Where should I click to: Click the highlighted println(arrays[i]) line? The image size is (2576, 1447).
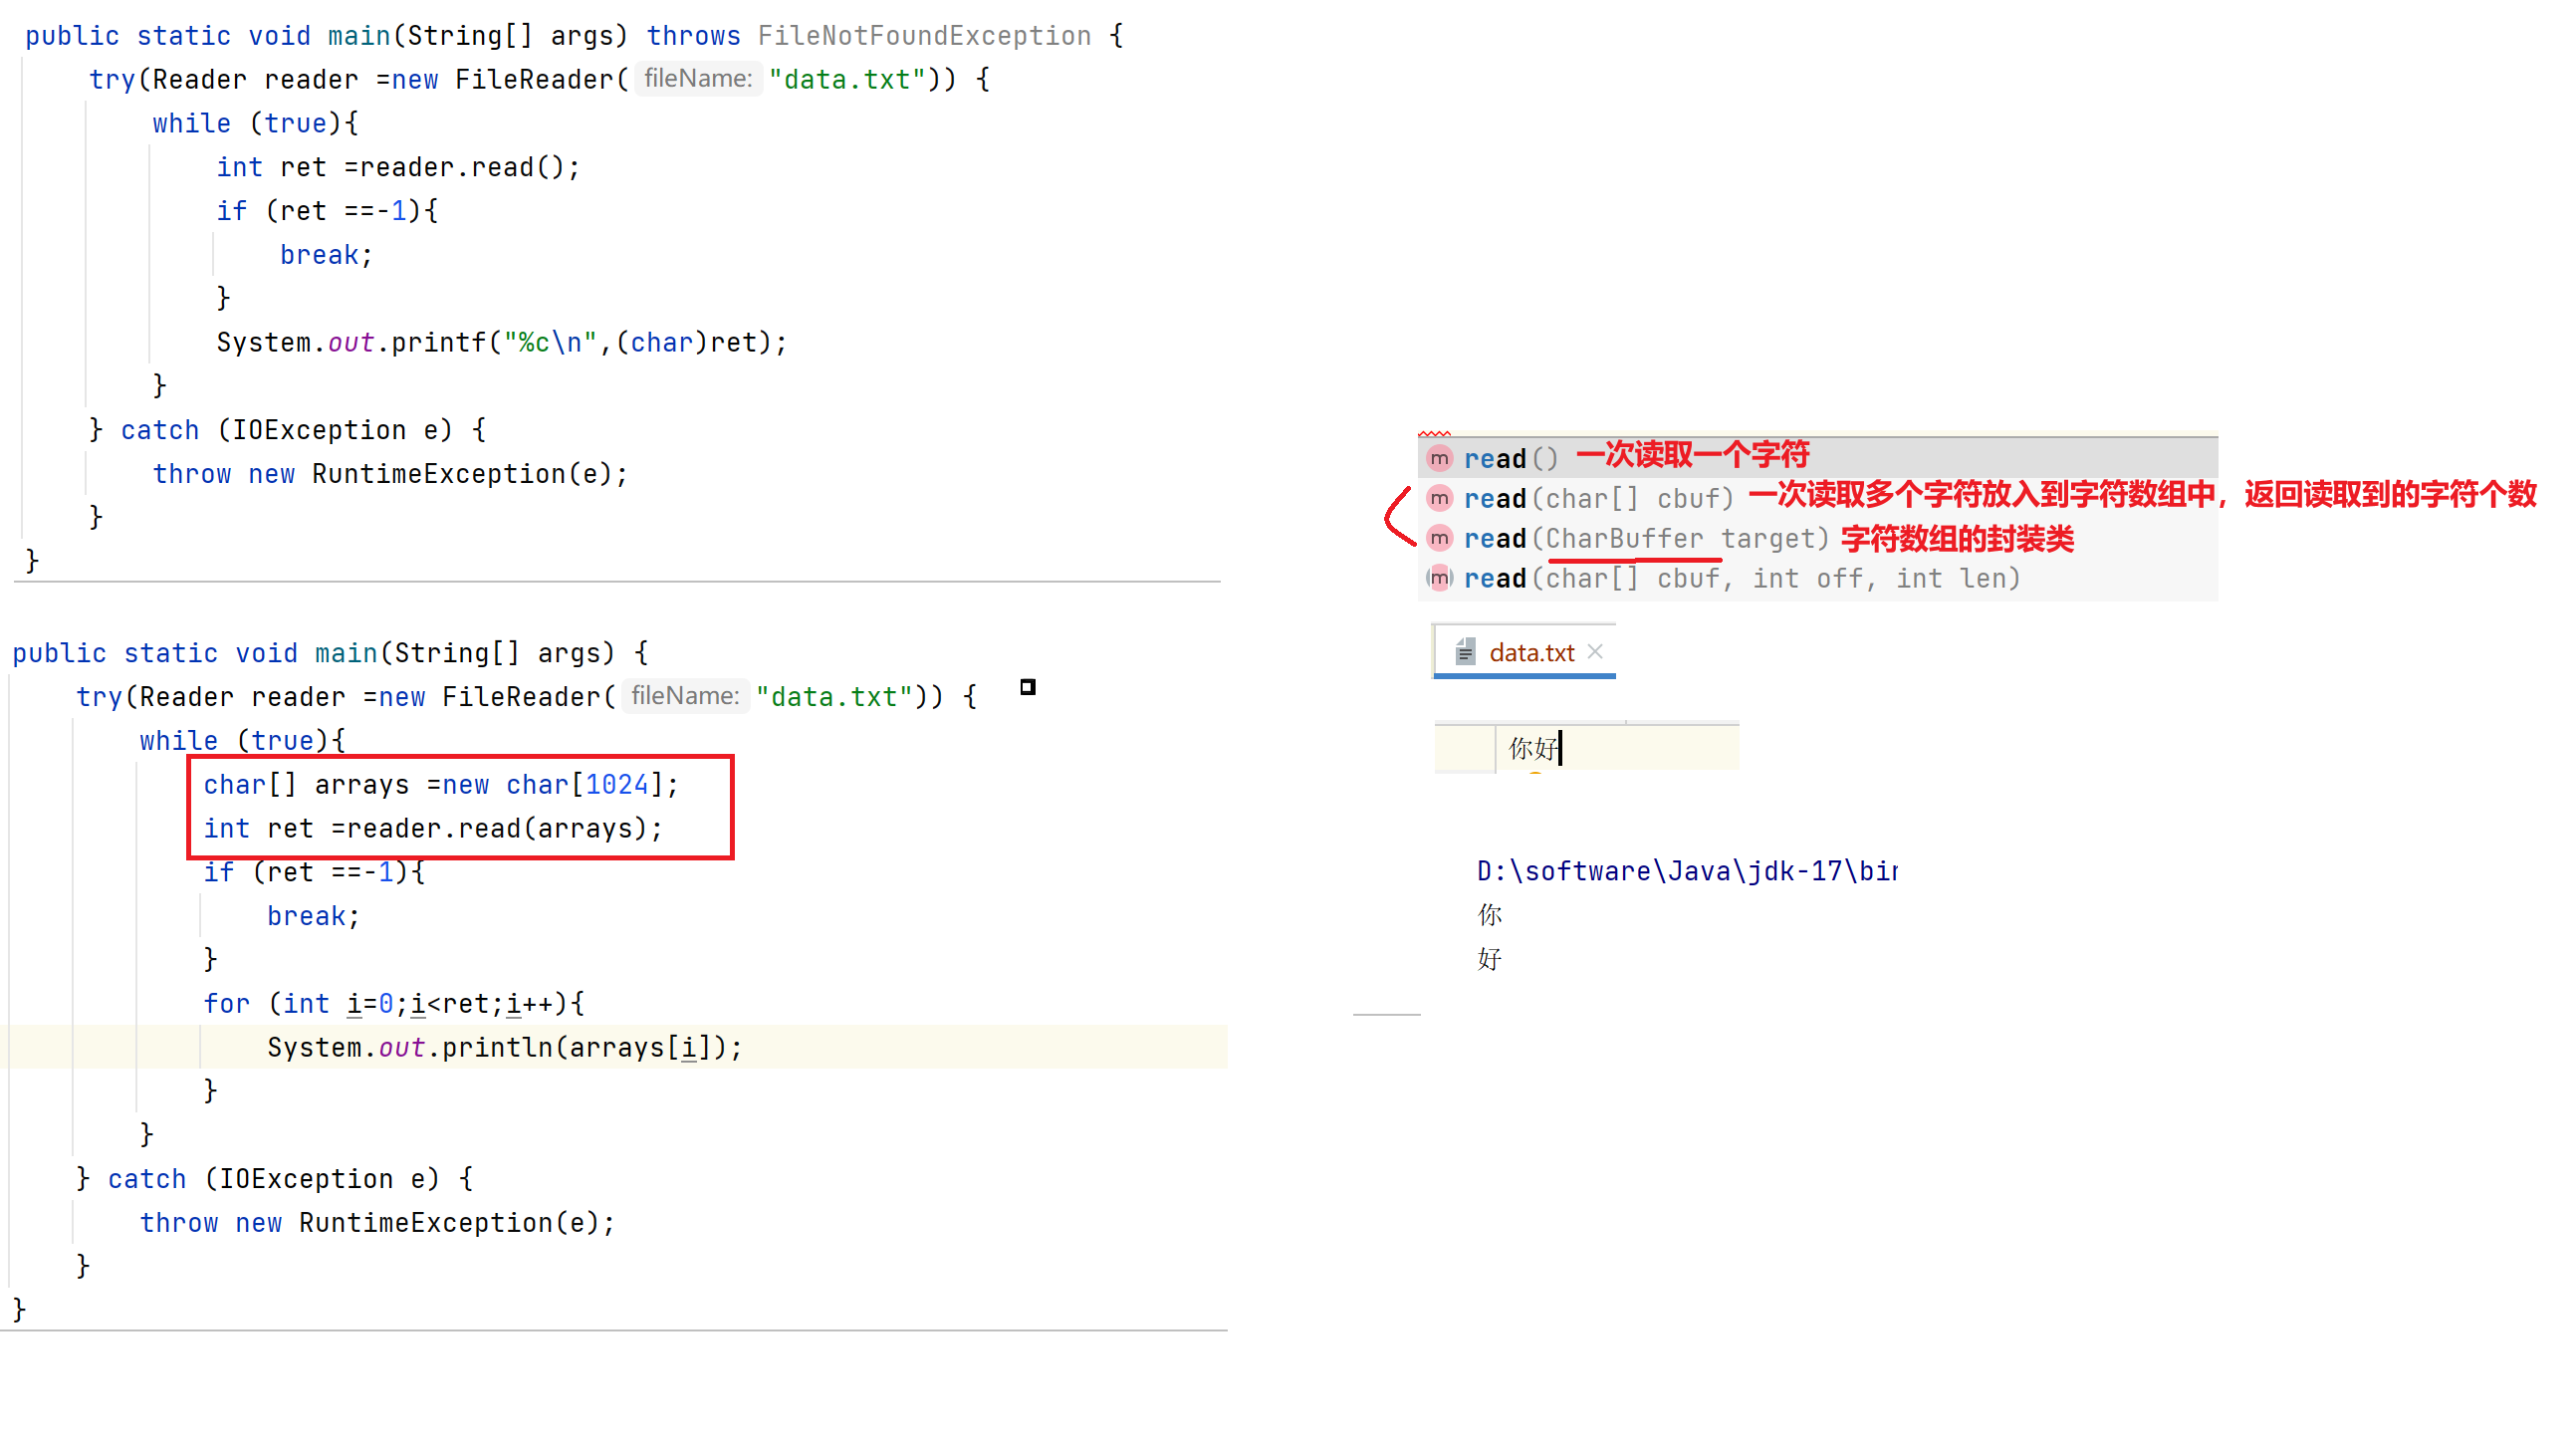tap(504, 1047)
